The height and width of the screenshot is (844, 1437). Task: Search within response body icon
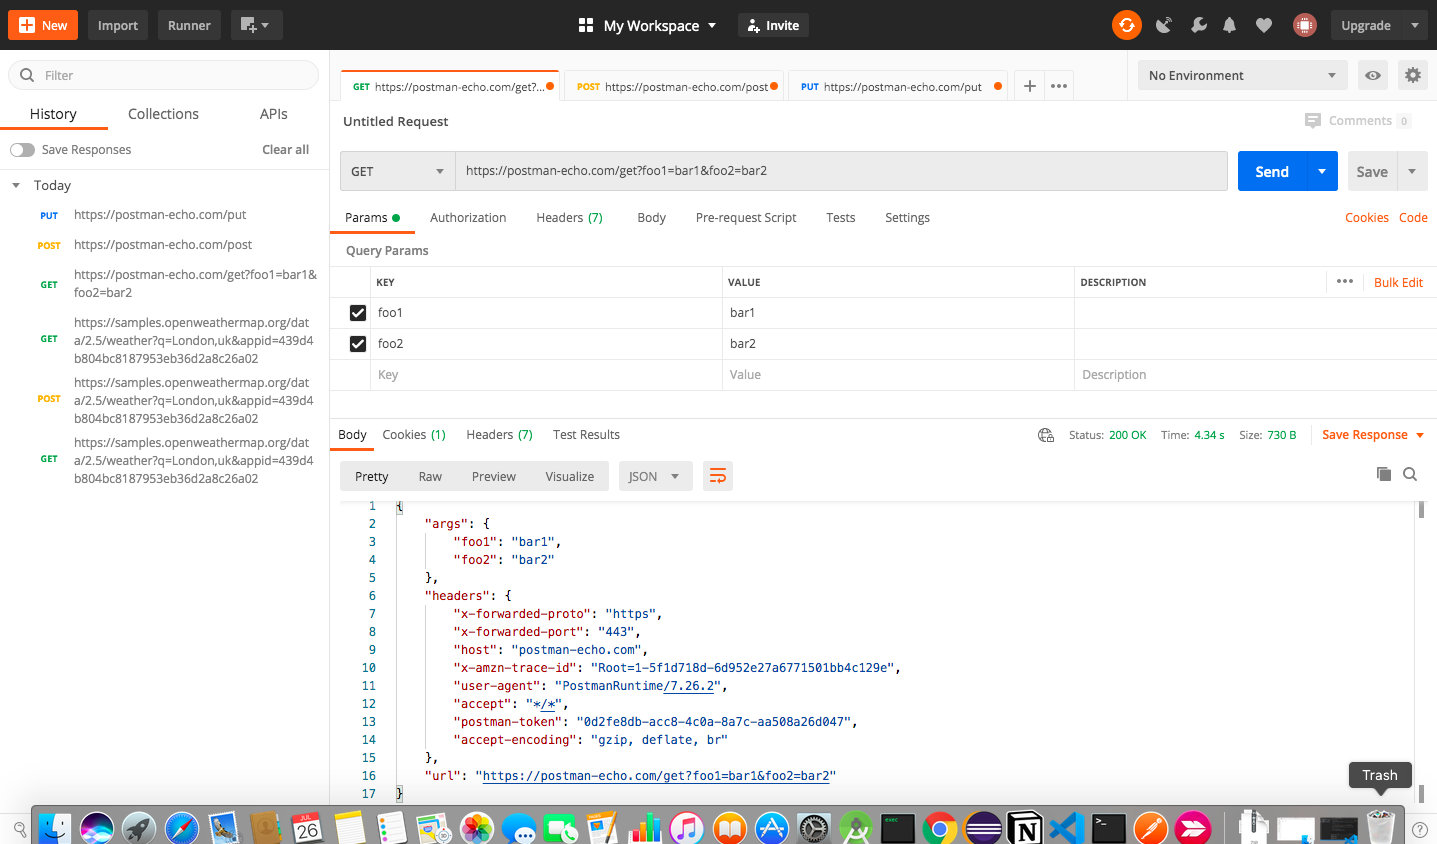pyautogui.click(x=1410, y=474)
